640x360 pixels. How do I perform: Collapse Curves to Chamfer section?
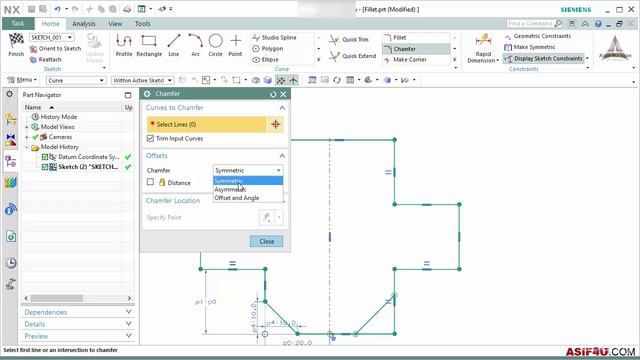[282, 108]
